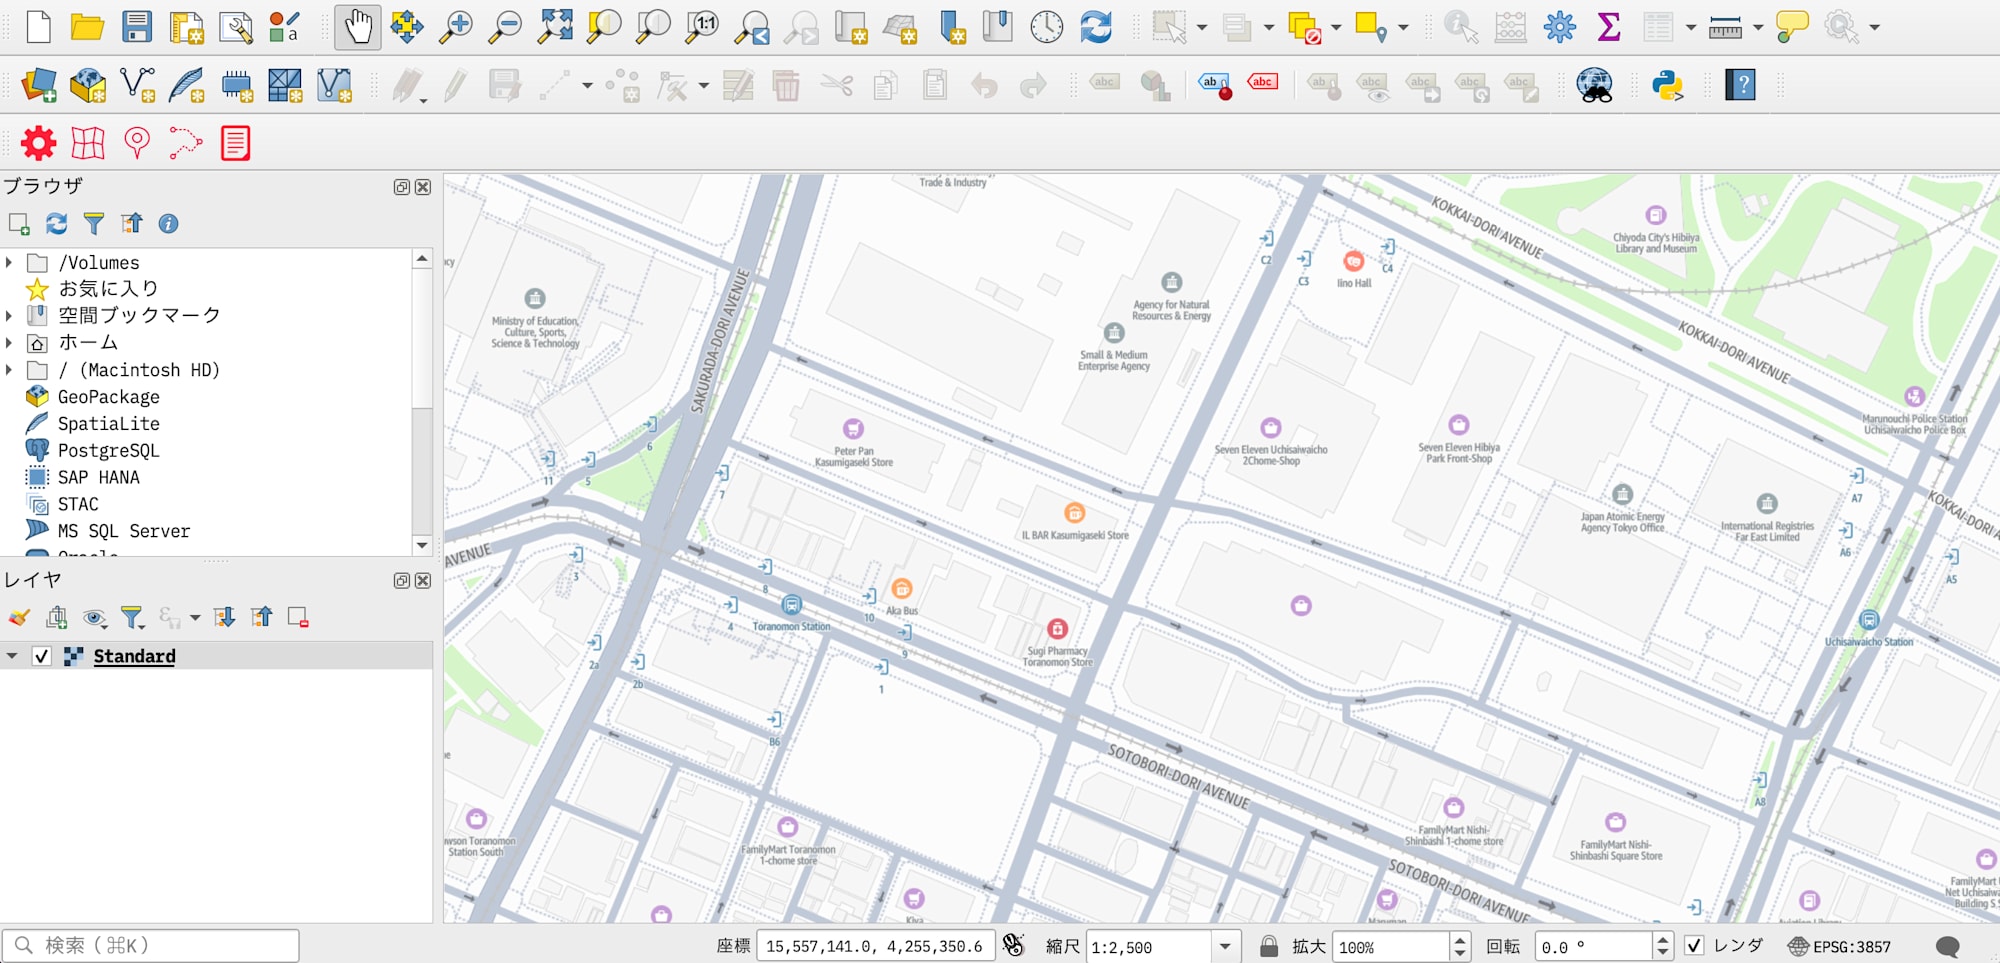Viewport: 2000px width, 963px height.
Task: Open the Python console
Action: (x=1667, y=86)
